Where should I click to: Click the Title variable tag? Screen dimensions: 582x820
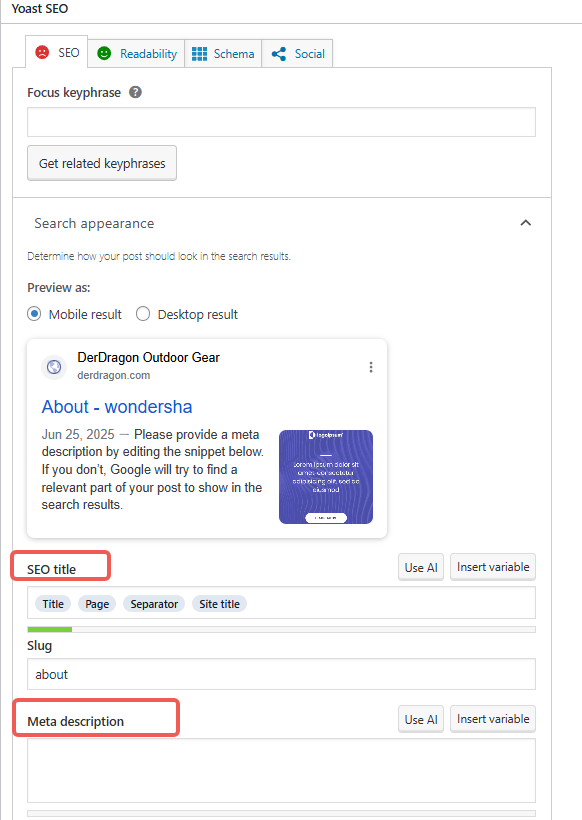pyautogui.click(x=53, y=604)
